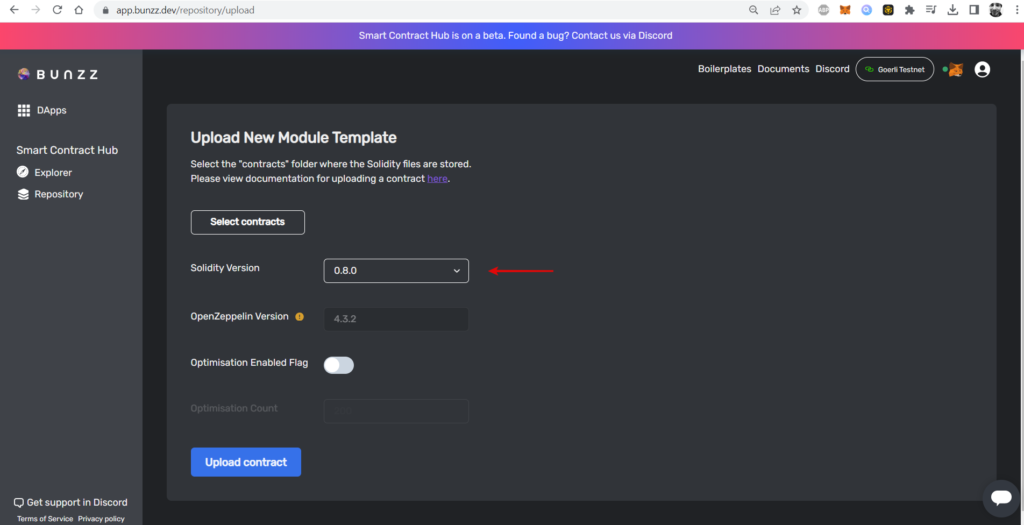
Task: Open the yellow-black square extension icon
Action: pos(888,10)
